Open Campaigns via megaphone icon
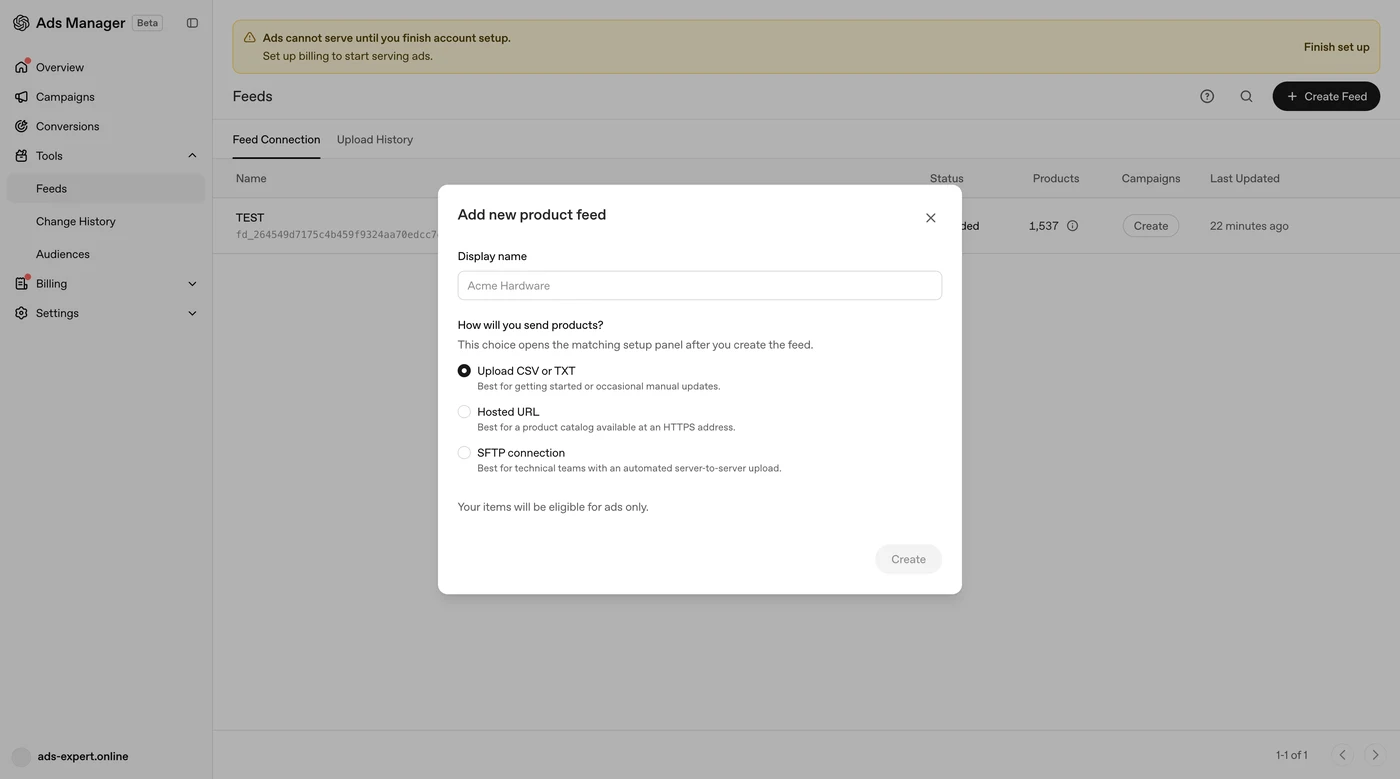 pyautogui.click(x=21, y=97)
